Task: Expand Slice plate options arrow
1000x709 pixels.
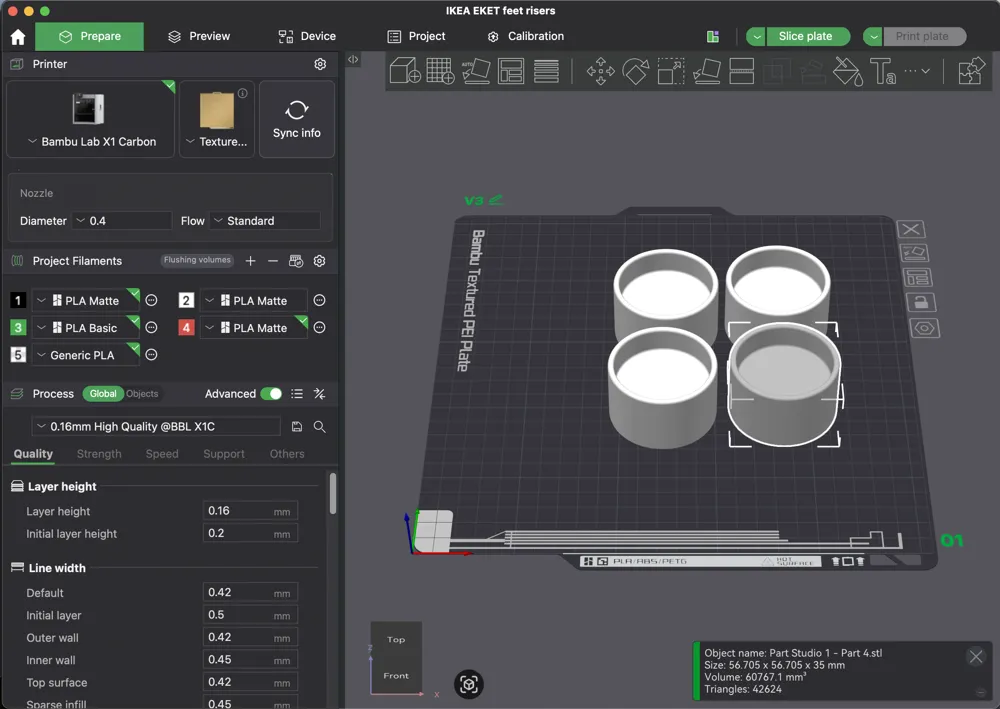Action: click(x=756, y=36)
